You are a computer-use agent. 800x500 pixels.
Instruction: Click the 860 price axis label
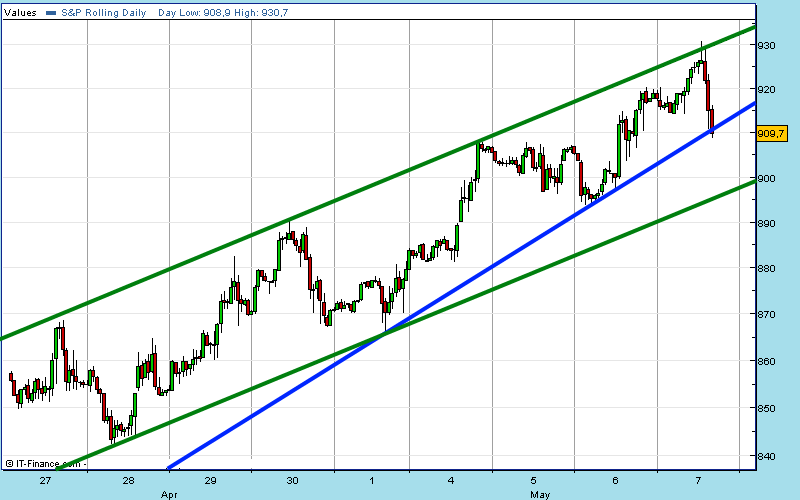pos(766,361)
